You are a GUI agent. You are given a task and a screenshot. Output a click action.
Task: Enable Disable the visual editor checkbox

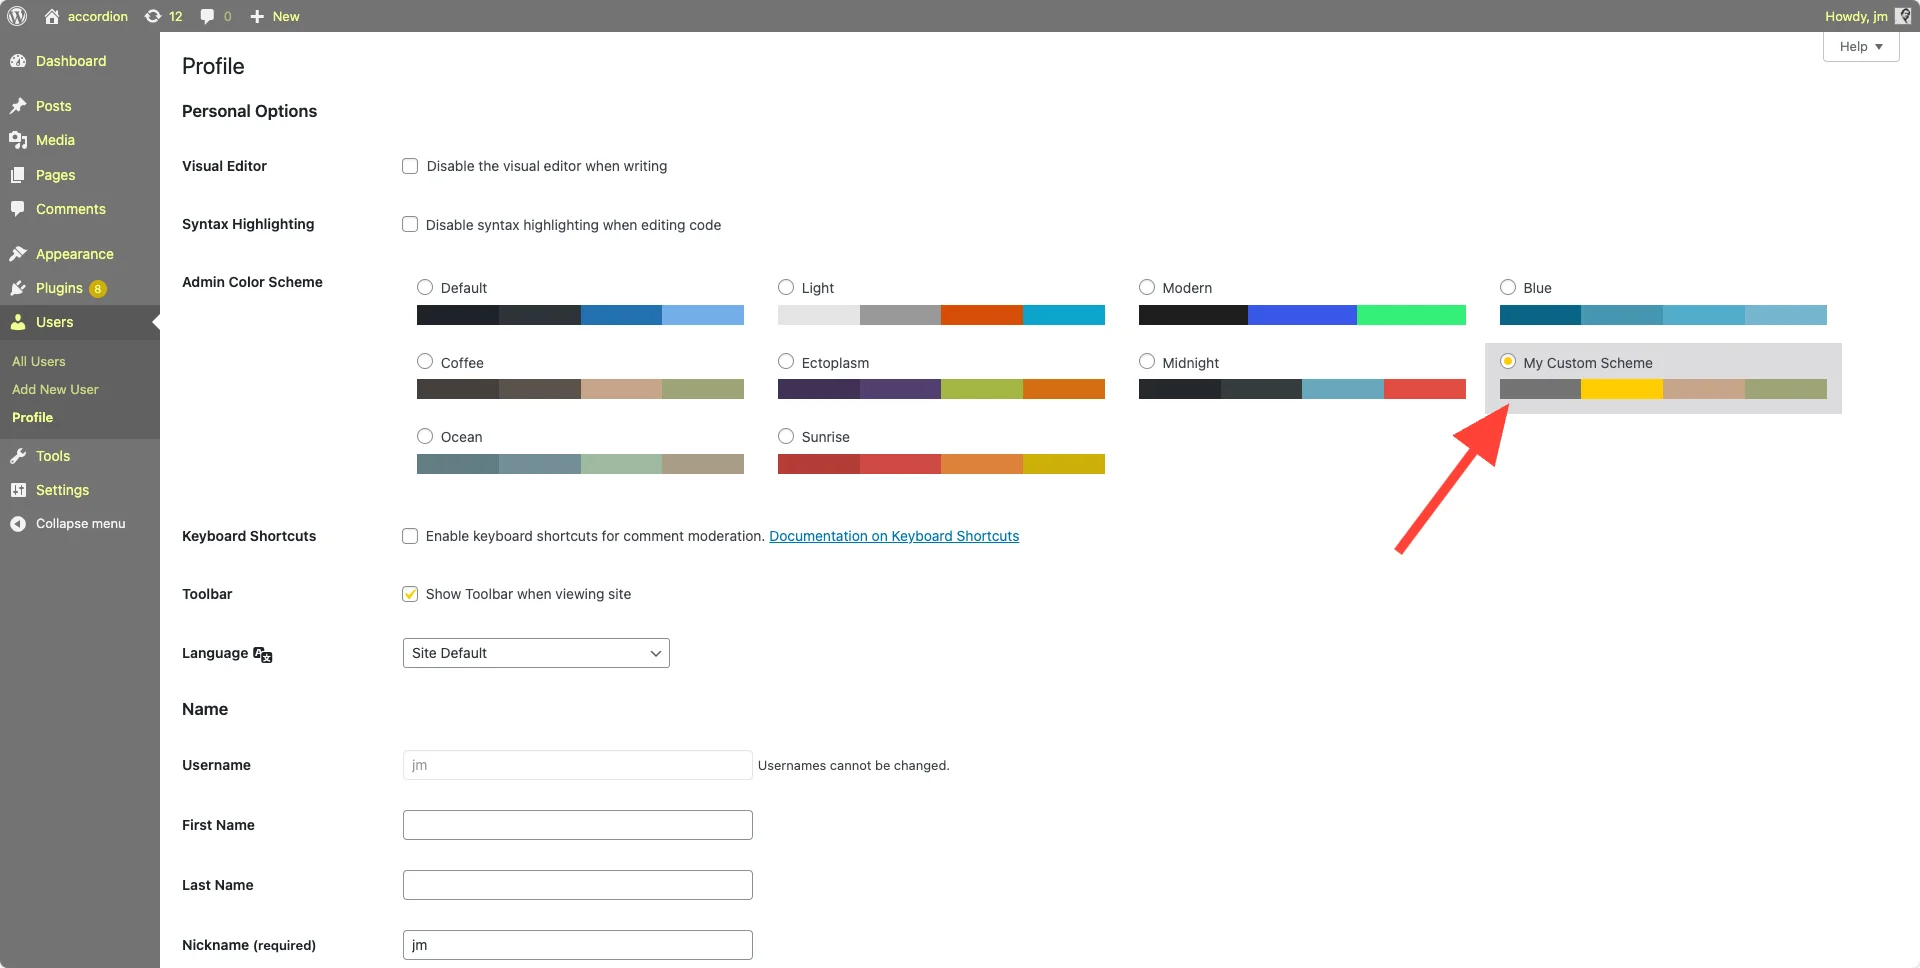(410, 166)
